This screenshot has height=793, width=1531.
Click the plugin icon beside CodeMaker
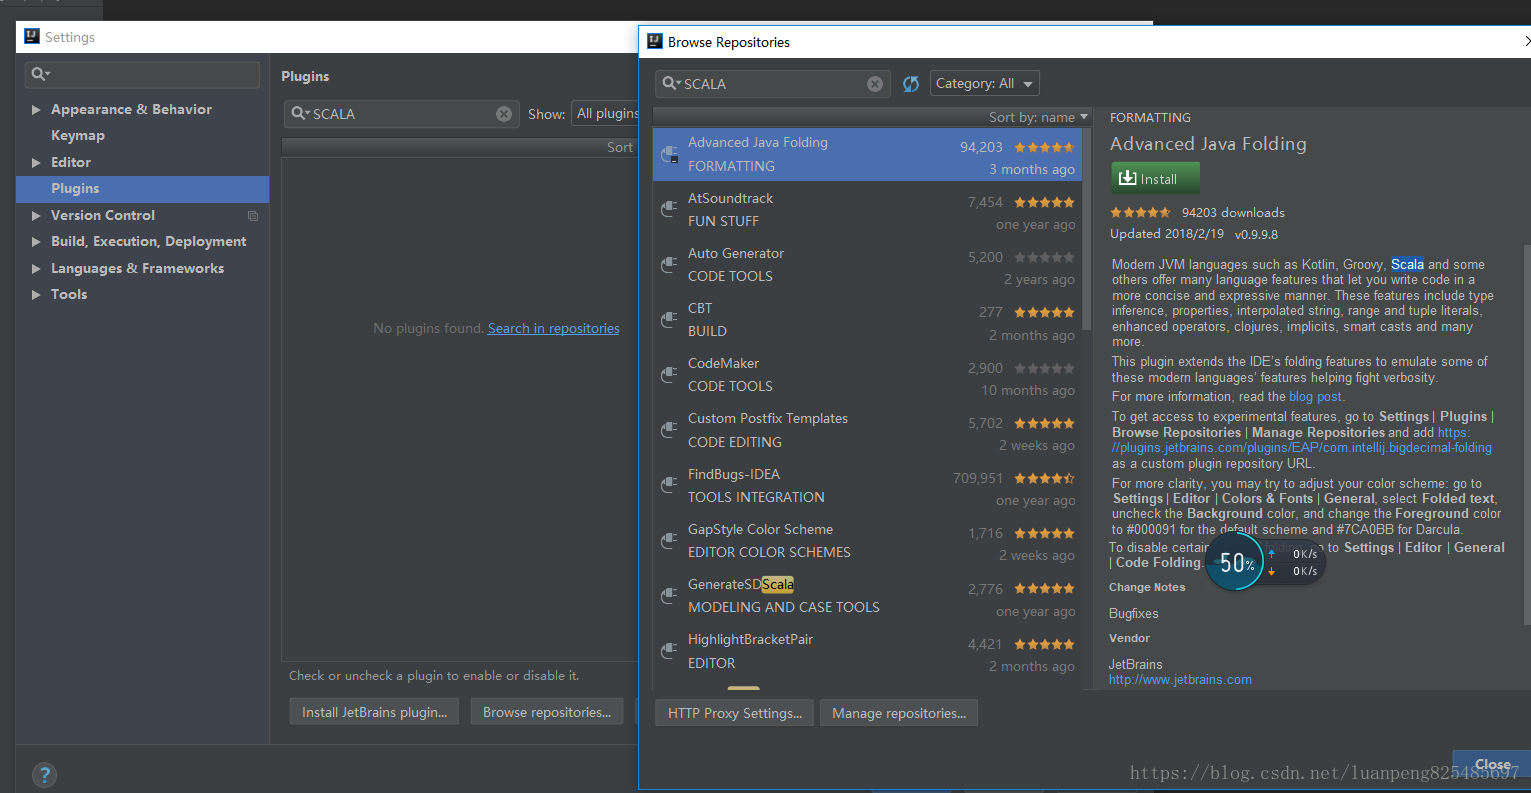pyautogui.click(x=670, y=374)
